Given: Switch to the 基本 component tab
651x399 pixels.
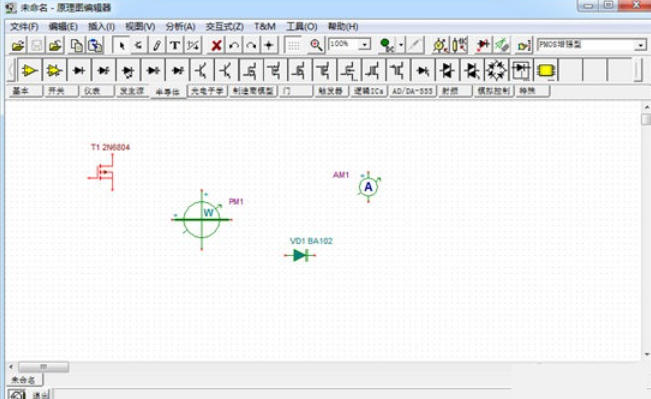Looking at the screenshot, I should [25, 91].
